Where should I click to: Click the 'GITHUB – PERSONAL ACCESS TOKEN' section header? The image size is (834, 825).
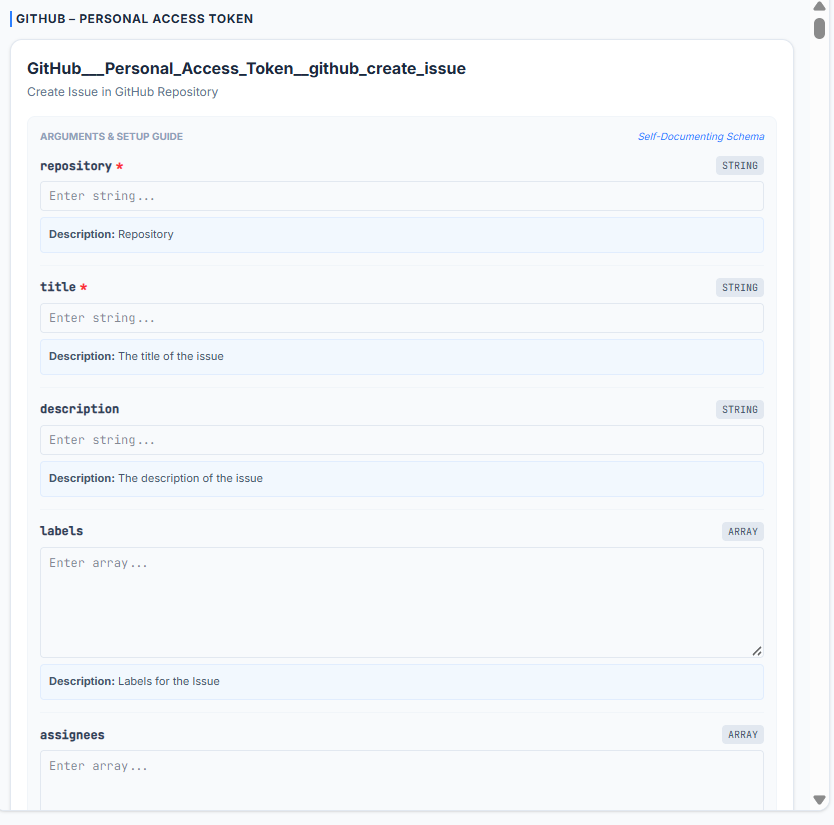coord(135,19)
